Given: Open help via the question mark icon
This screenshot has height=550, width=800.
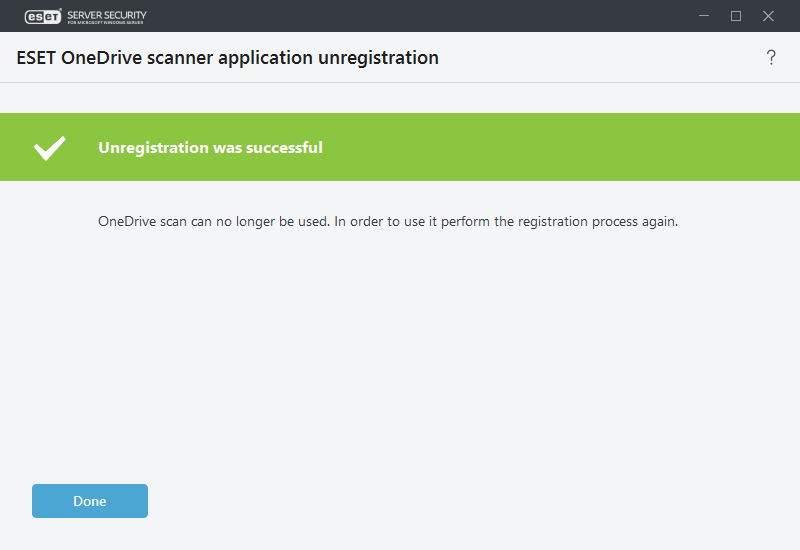Looking at the screenshot, I should pyautogui.click(x=771, y=58).
